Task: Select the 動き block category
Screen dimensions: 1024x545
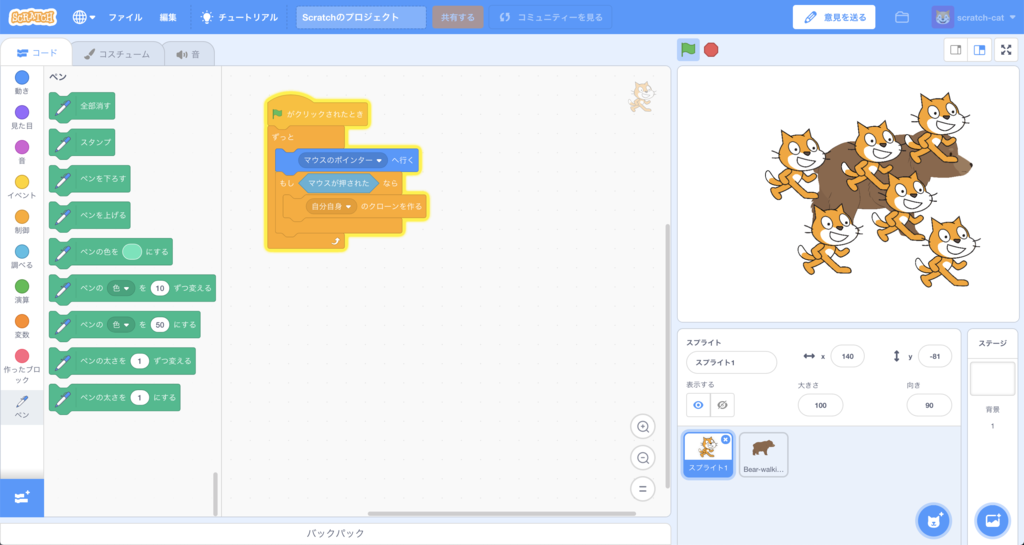Action: tap(22, 83)
